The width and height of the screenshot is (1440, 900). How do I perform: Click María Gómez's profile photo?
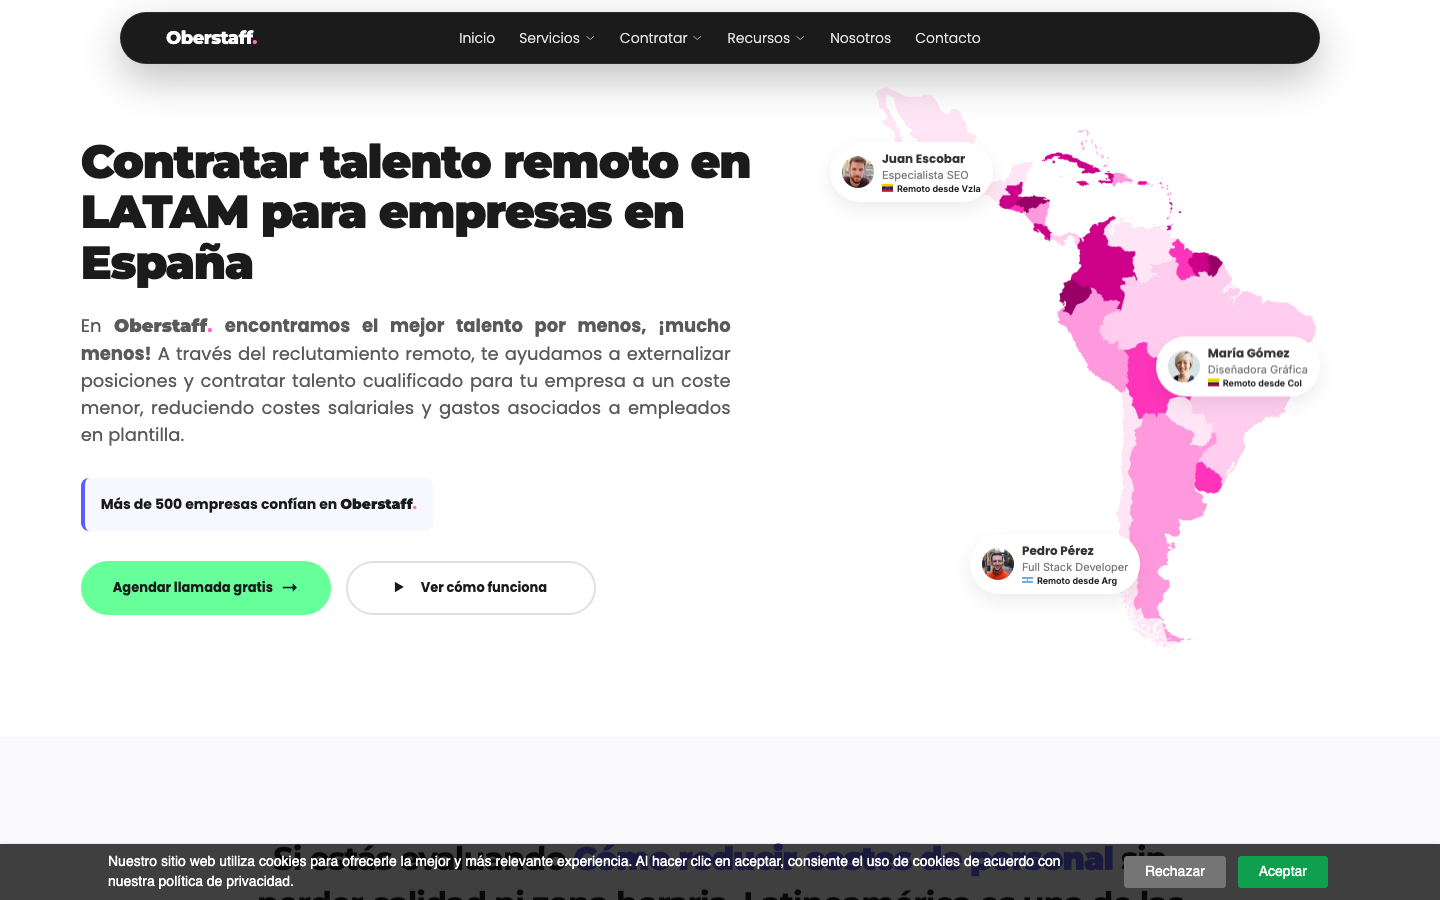[x=1184, y=367]
